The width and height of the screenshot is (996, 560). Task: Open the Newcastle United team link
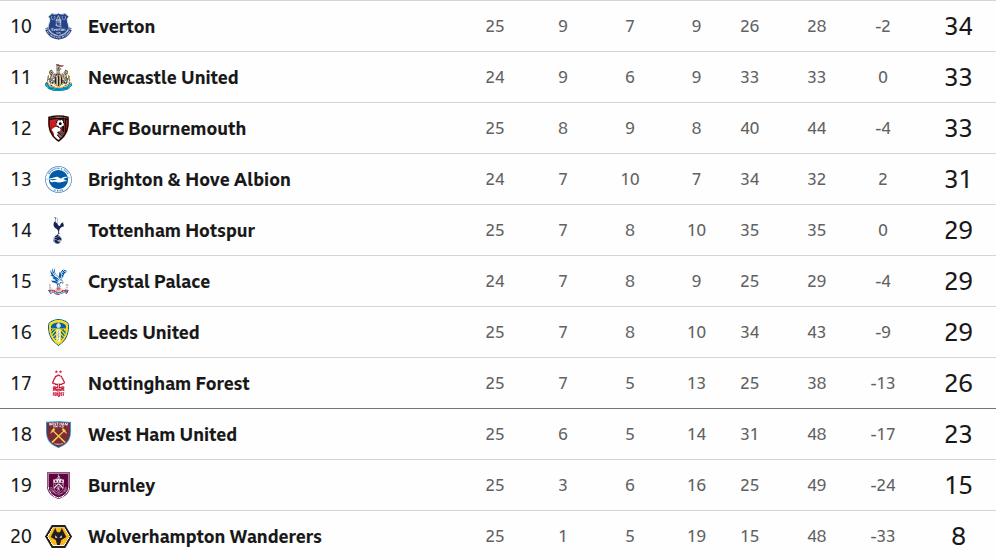coord(163,78)
